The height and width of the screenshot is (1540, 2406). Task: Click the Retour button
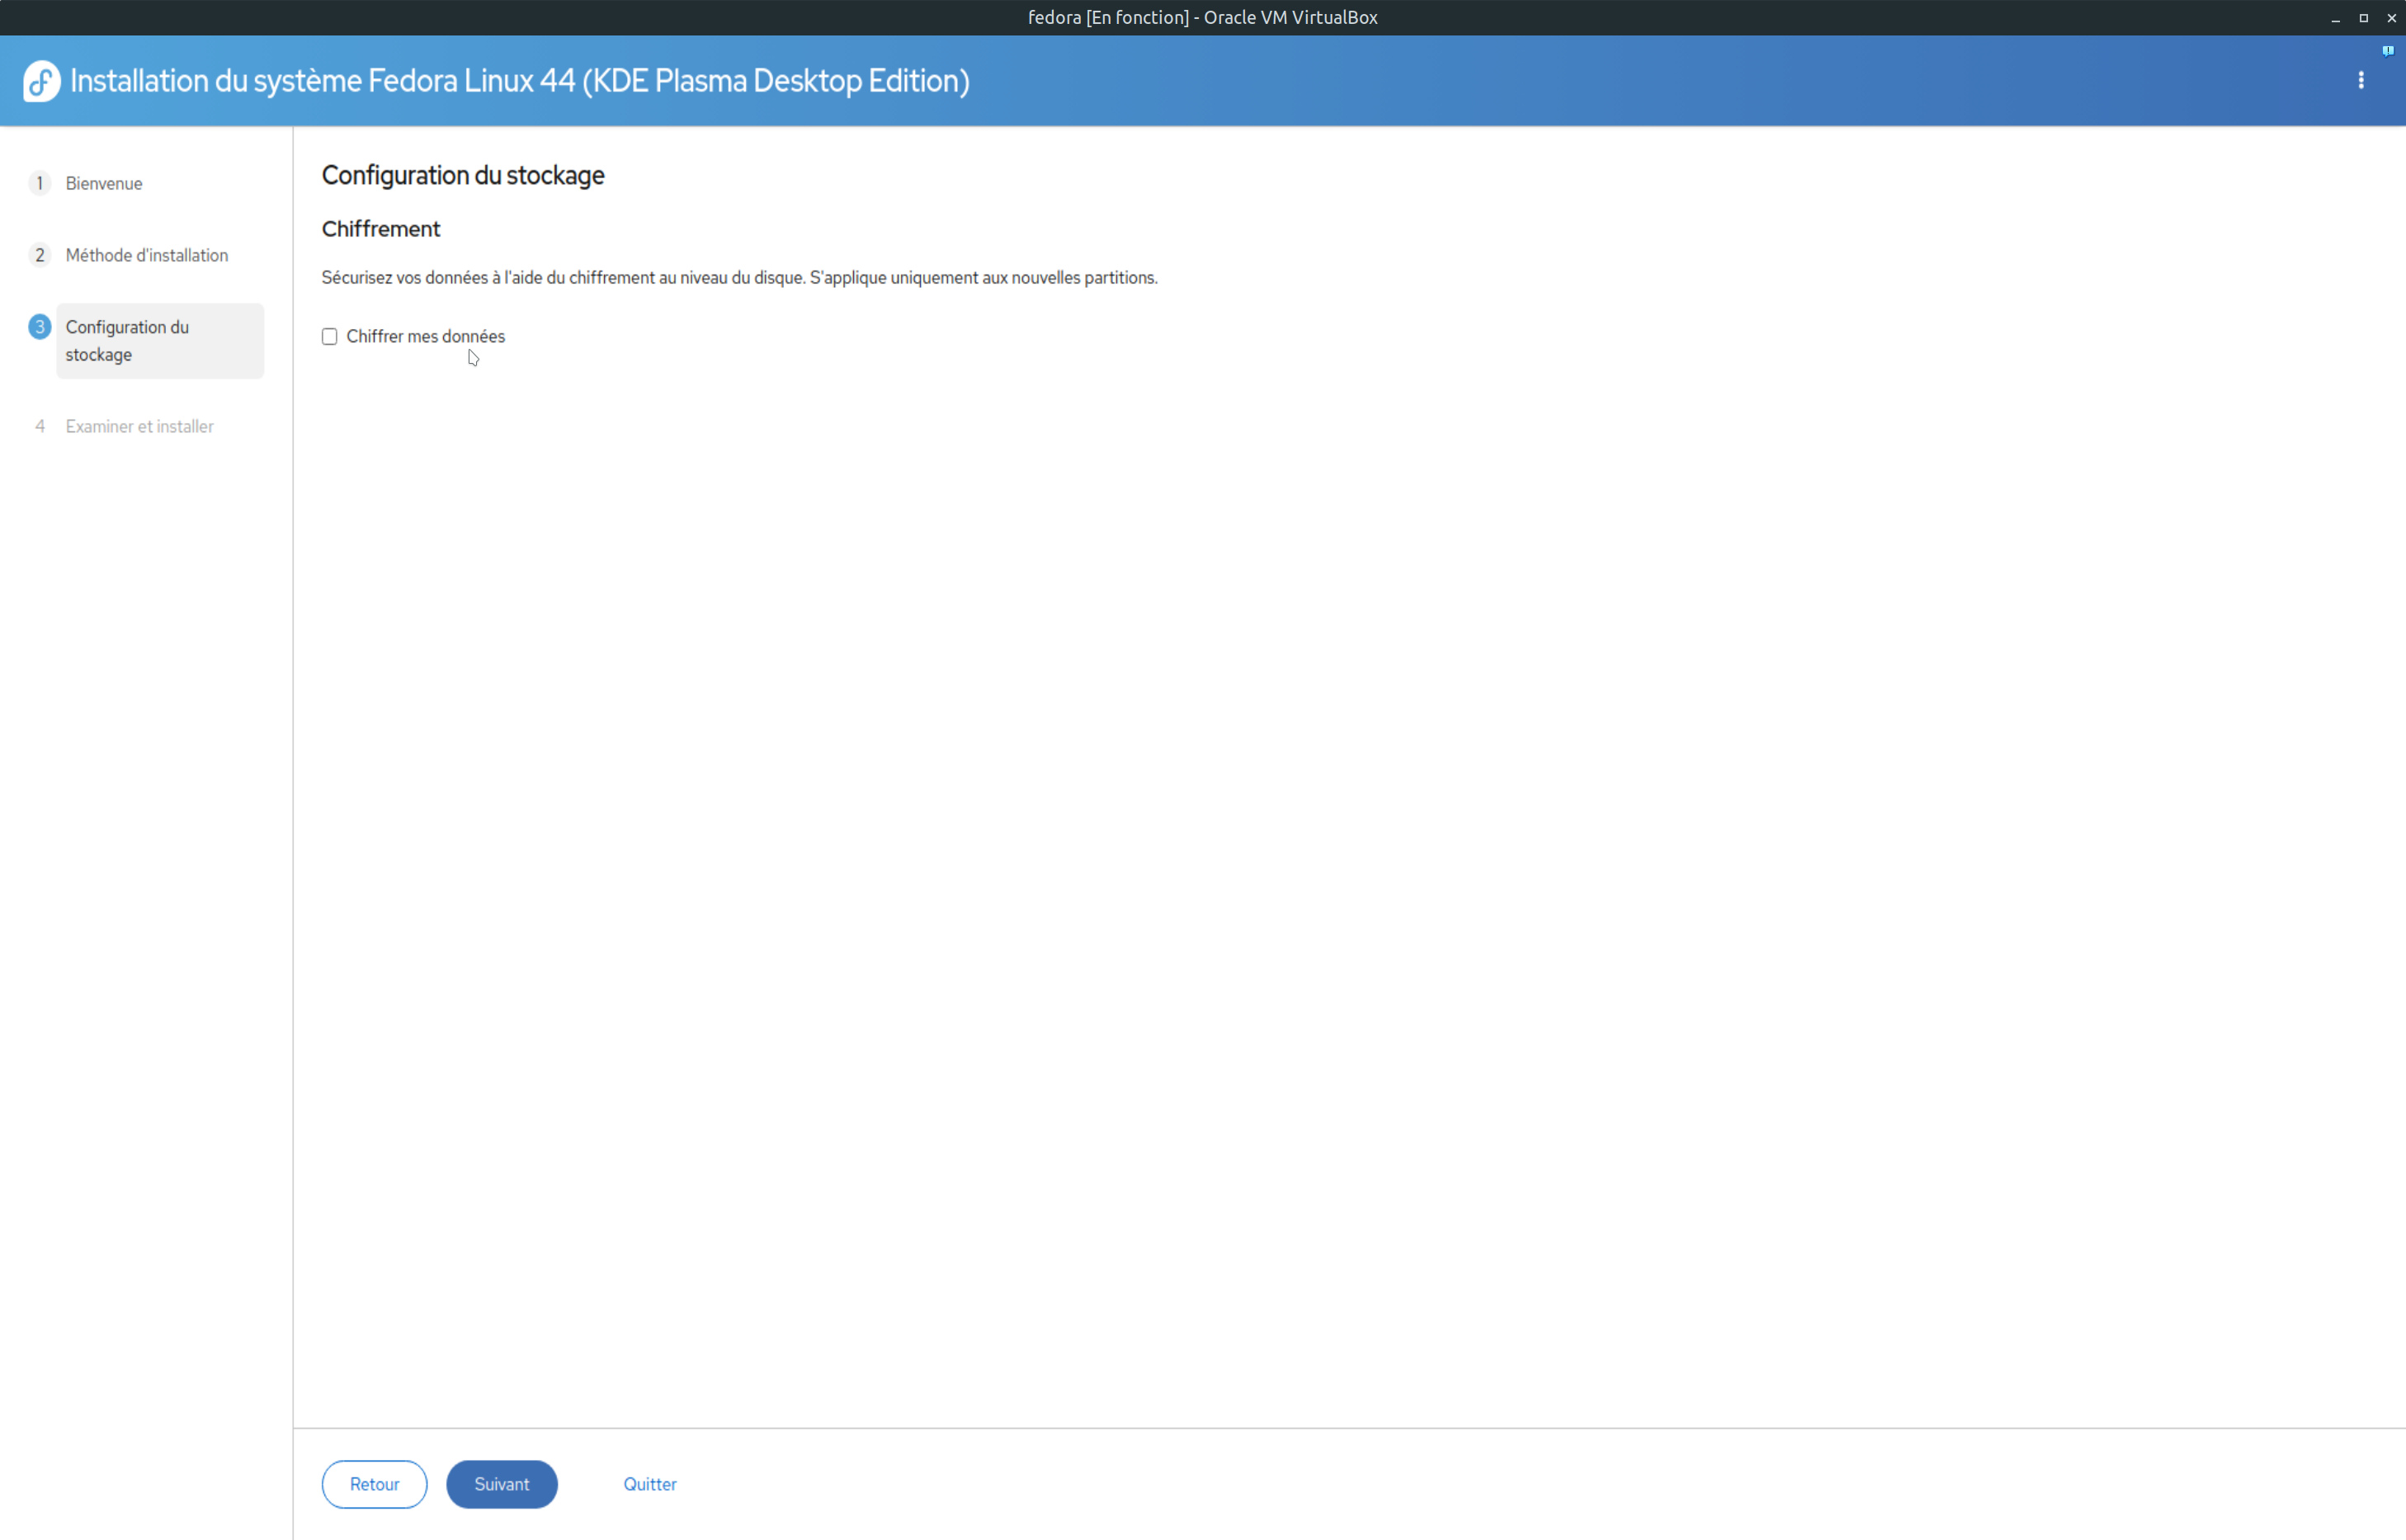click(x=374, y=1485)
